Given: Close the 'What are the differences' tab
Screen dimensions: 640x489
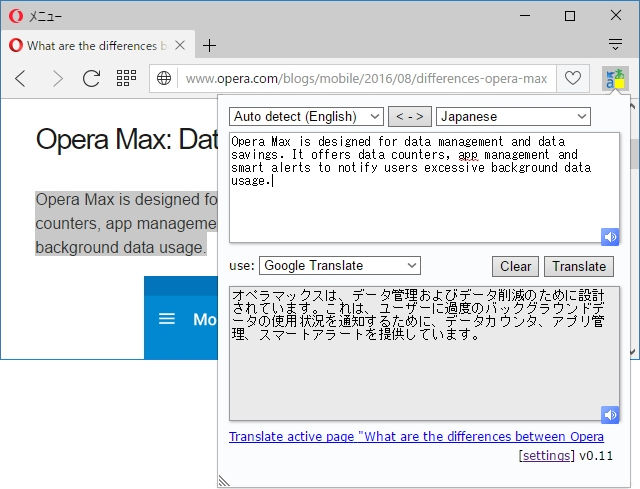Looking at the screenshot, I should click(x=180, y=45).
